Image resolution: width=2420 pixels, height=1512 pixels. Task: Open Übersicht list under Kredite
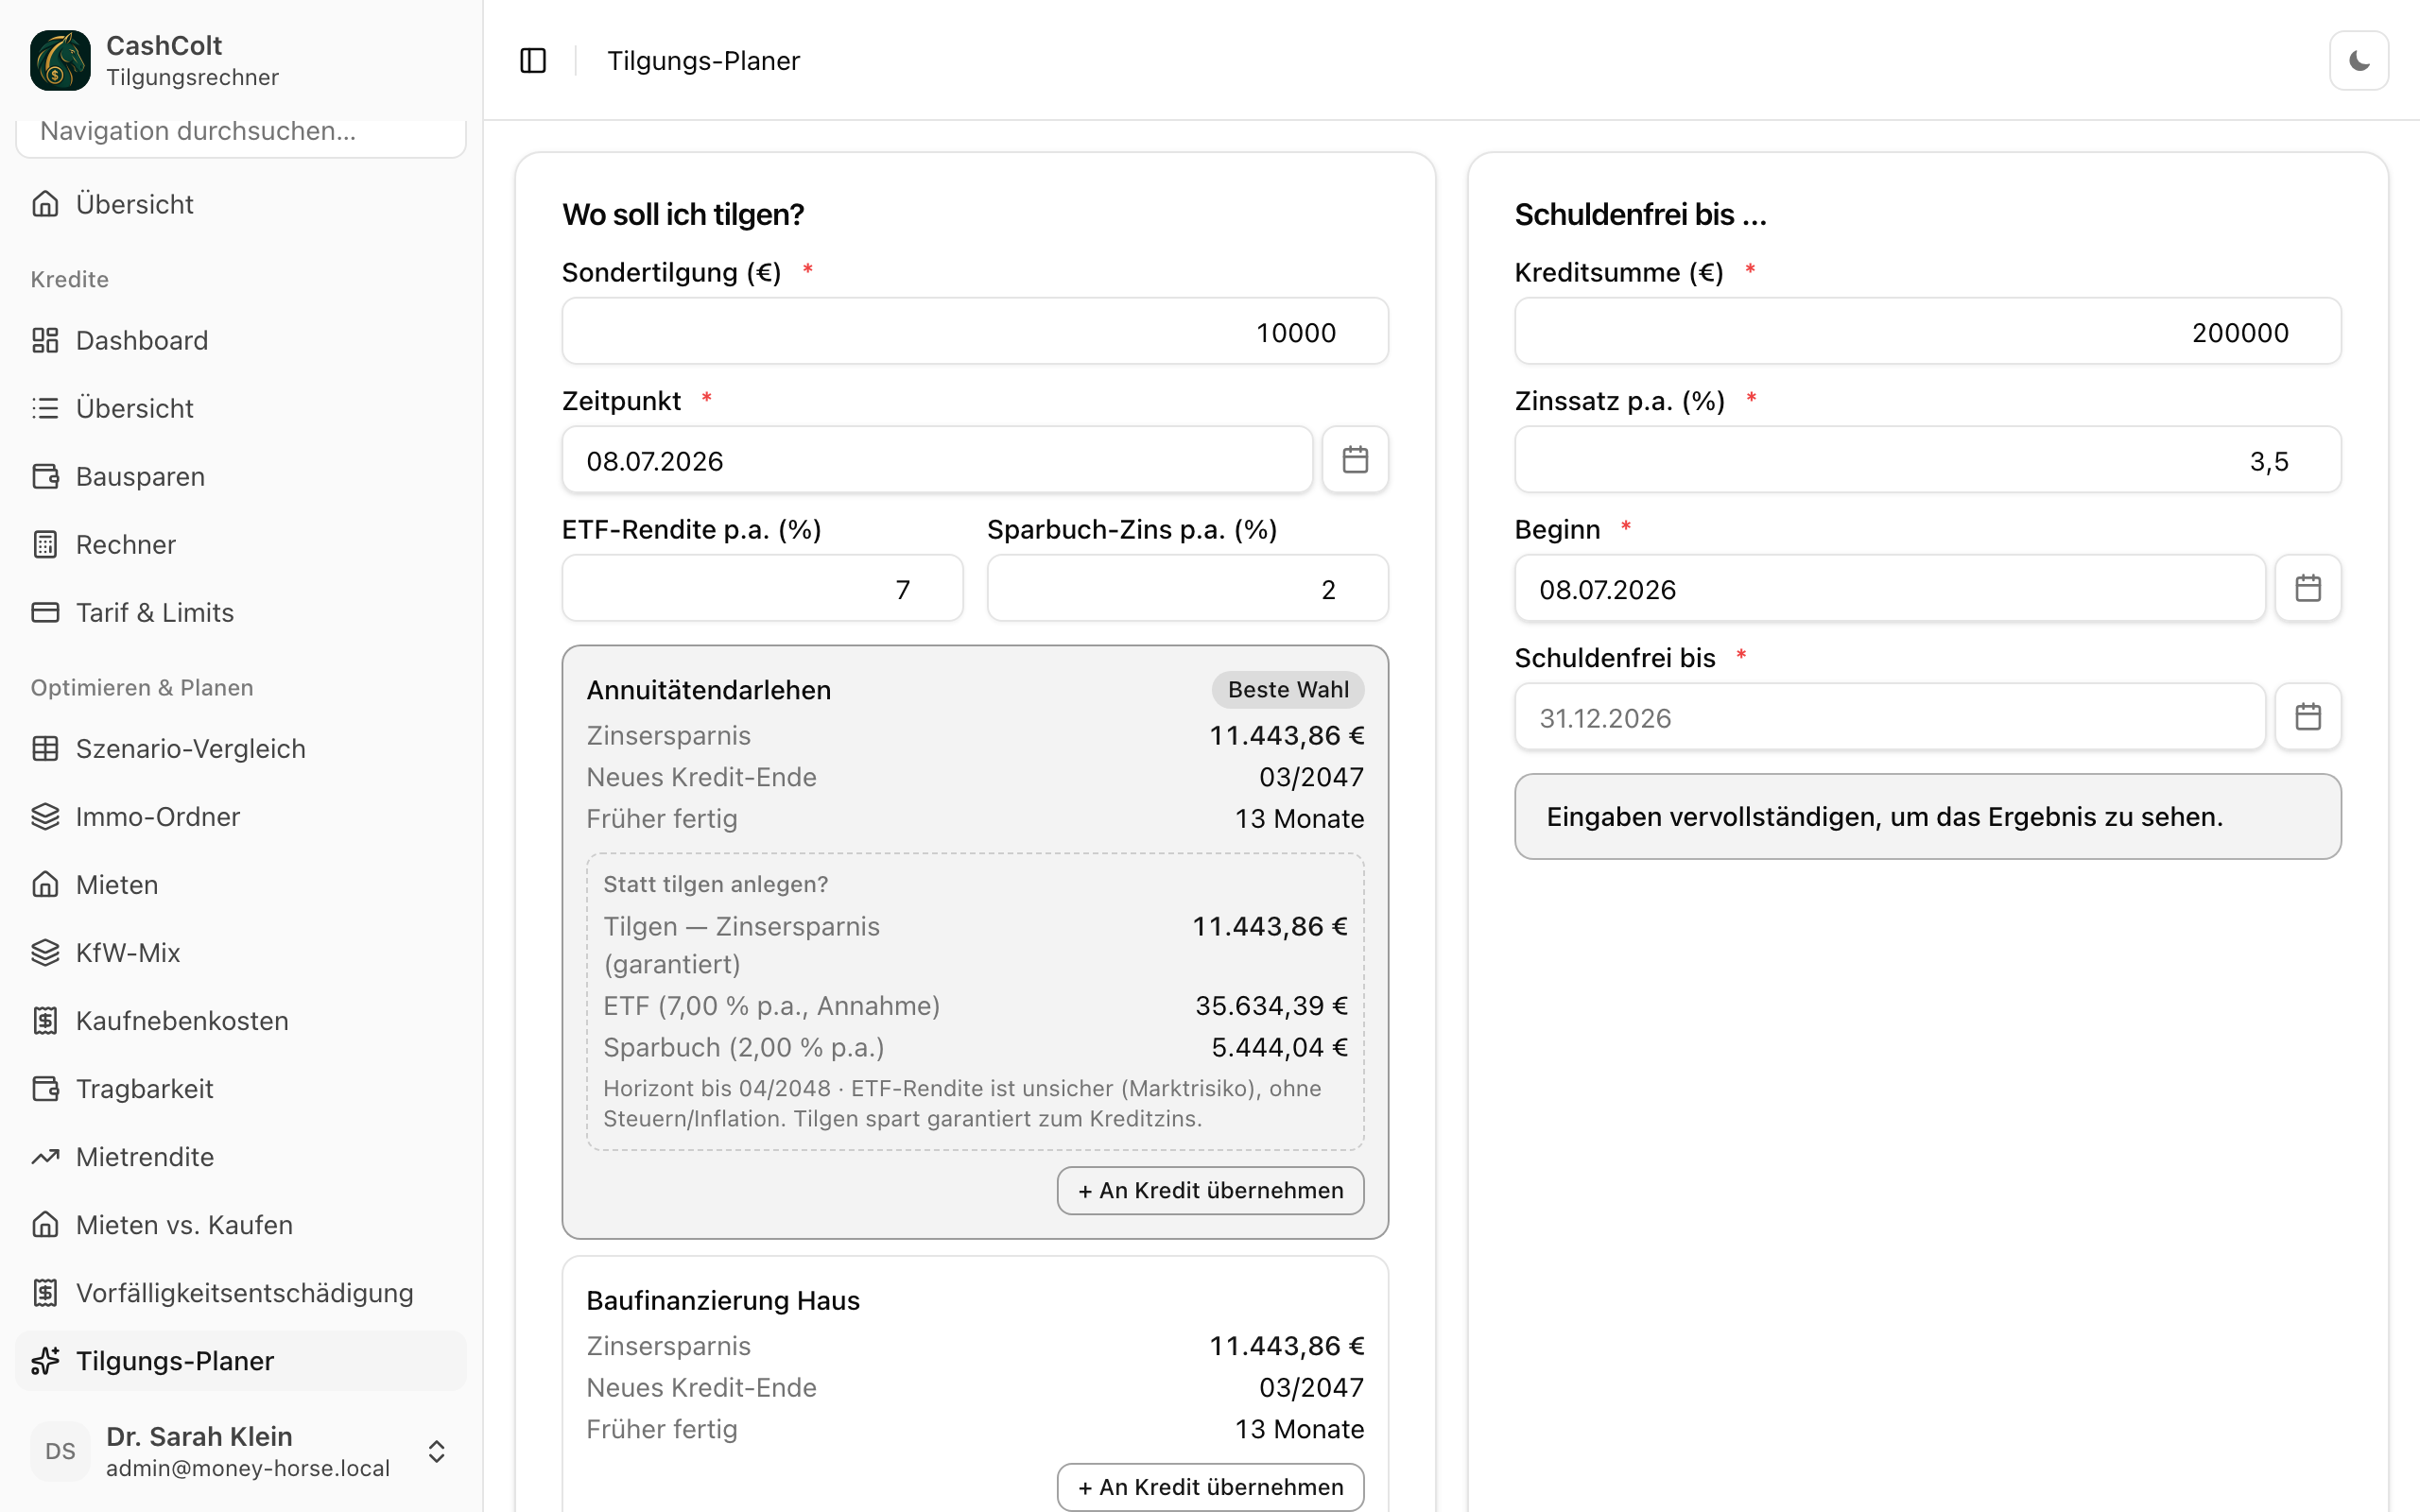241,408
